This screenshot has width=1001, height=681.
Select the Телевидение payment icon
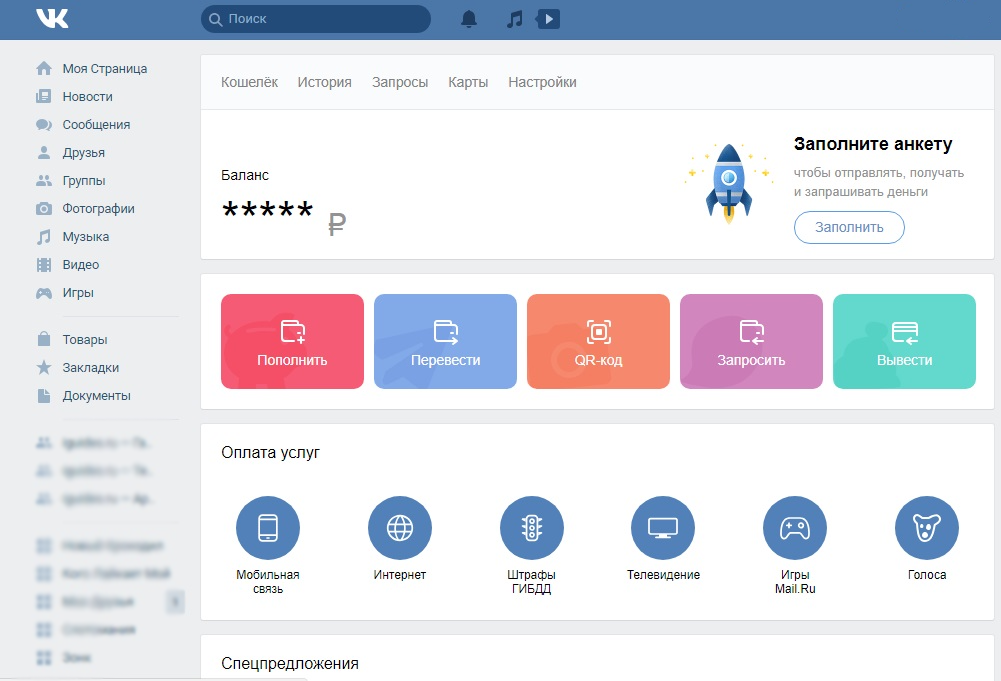[663, 528]
